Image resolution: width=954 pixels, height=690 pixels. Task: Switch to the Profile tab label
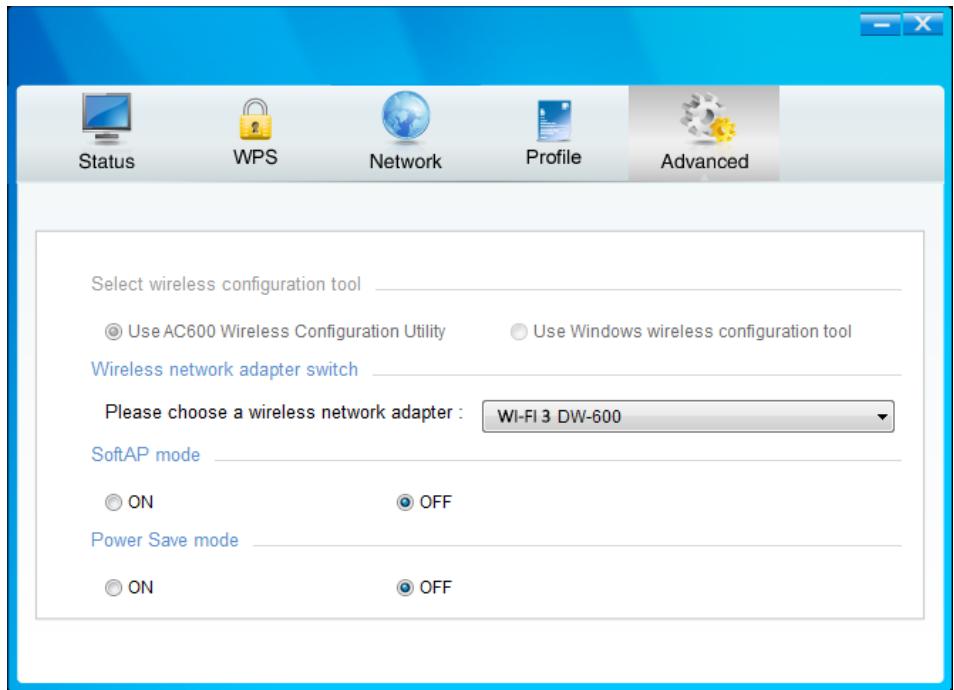554,157
